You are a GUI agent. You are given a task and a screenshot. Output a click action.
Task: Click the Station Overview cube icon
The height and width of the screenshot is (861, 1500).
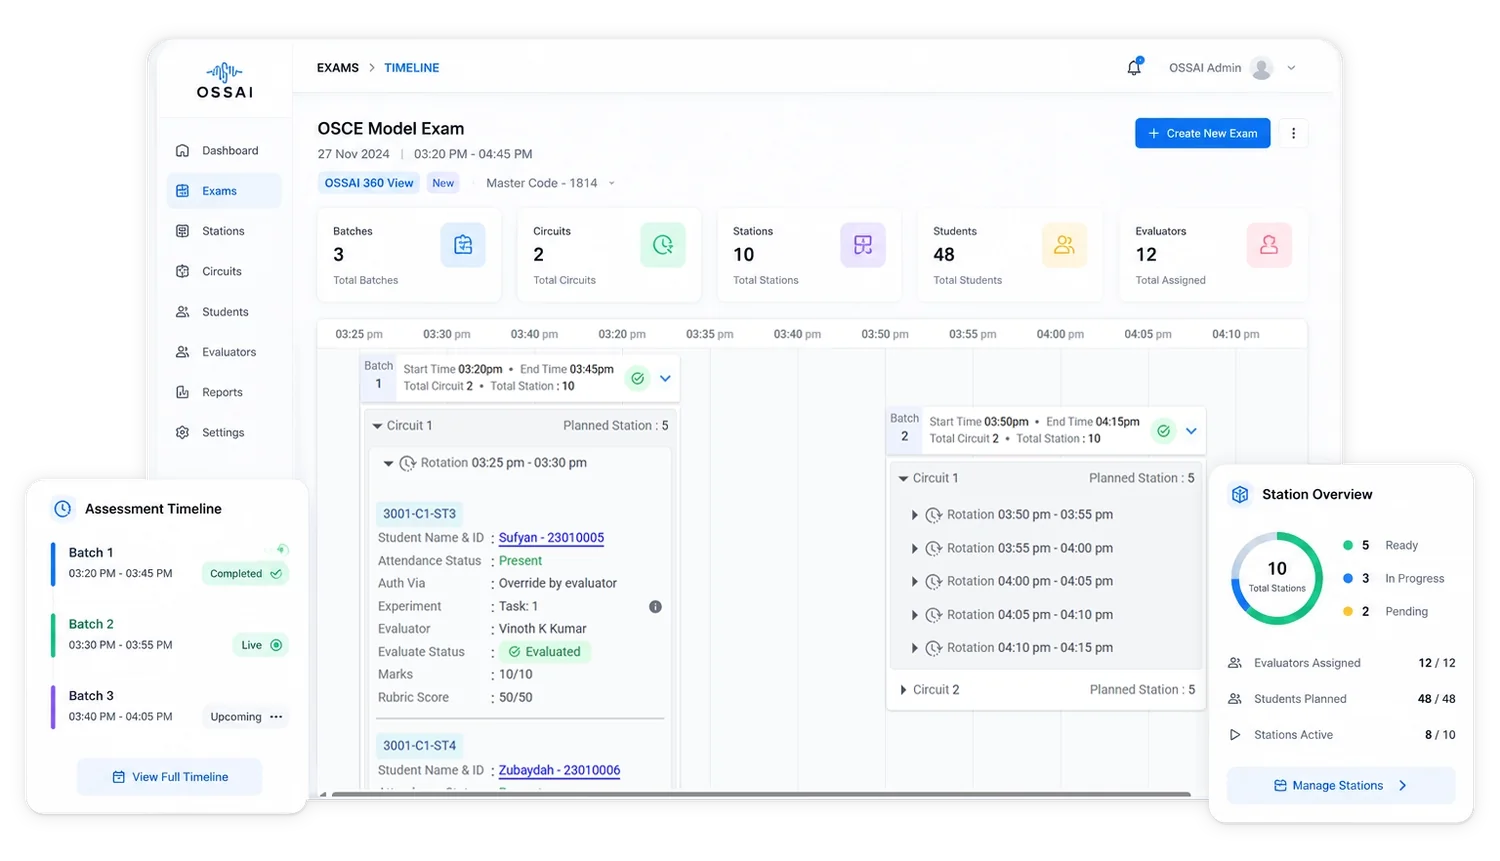point(1240,494)
